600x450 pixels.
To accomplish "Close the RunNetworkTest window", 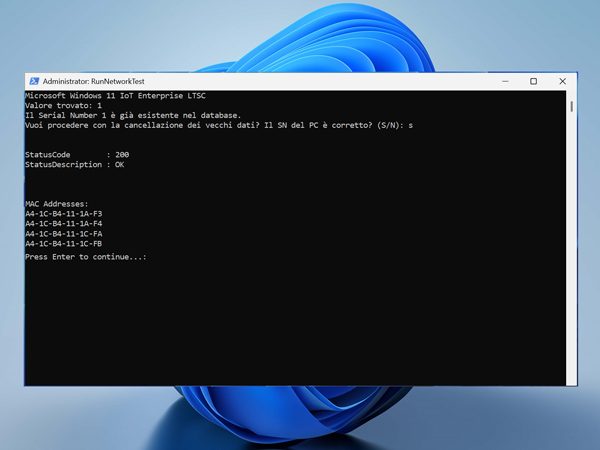I will tap(562, 81).
